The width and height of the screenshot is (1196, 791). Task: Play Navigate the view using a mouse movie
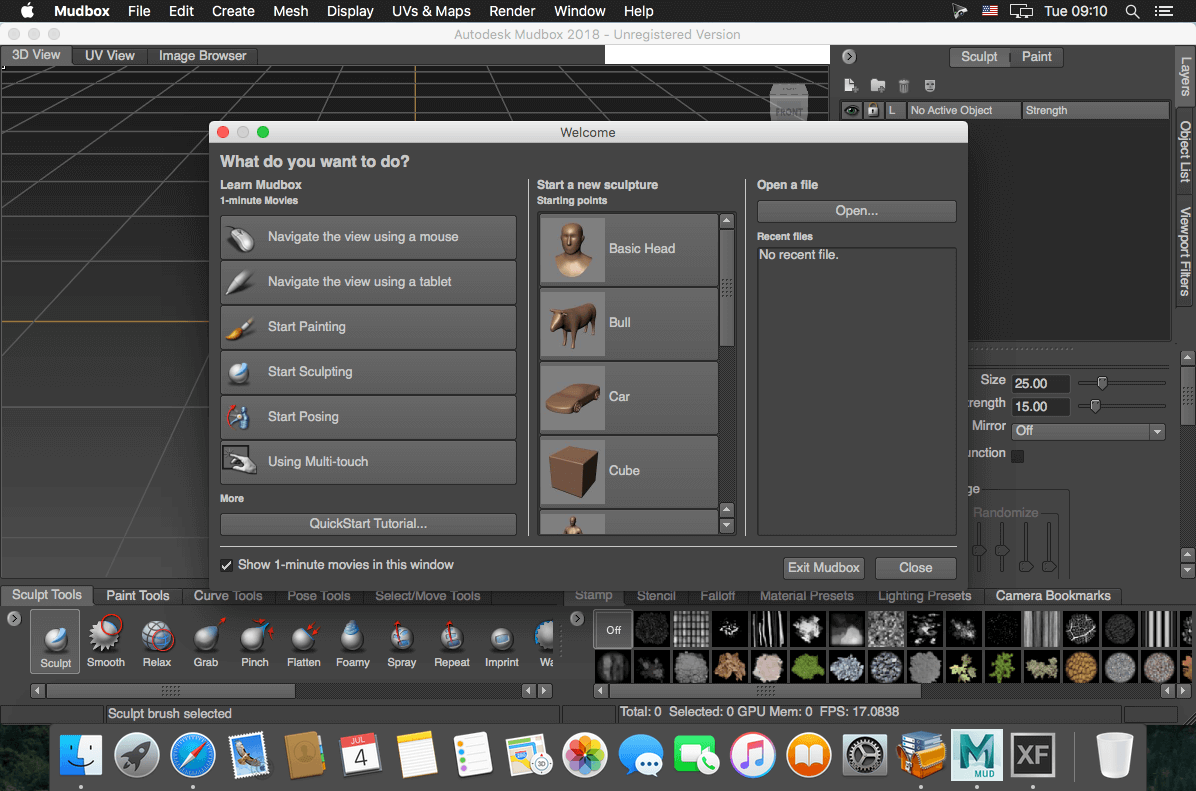tap(368, 237)
